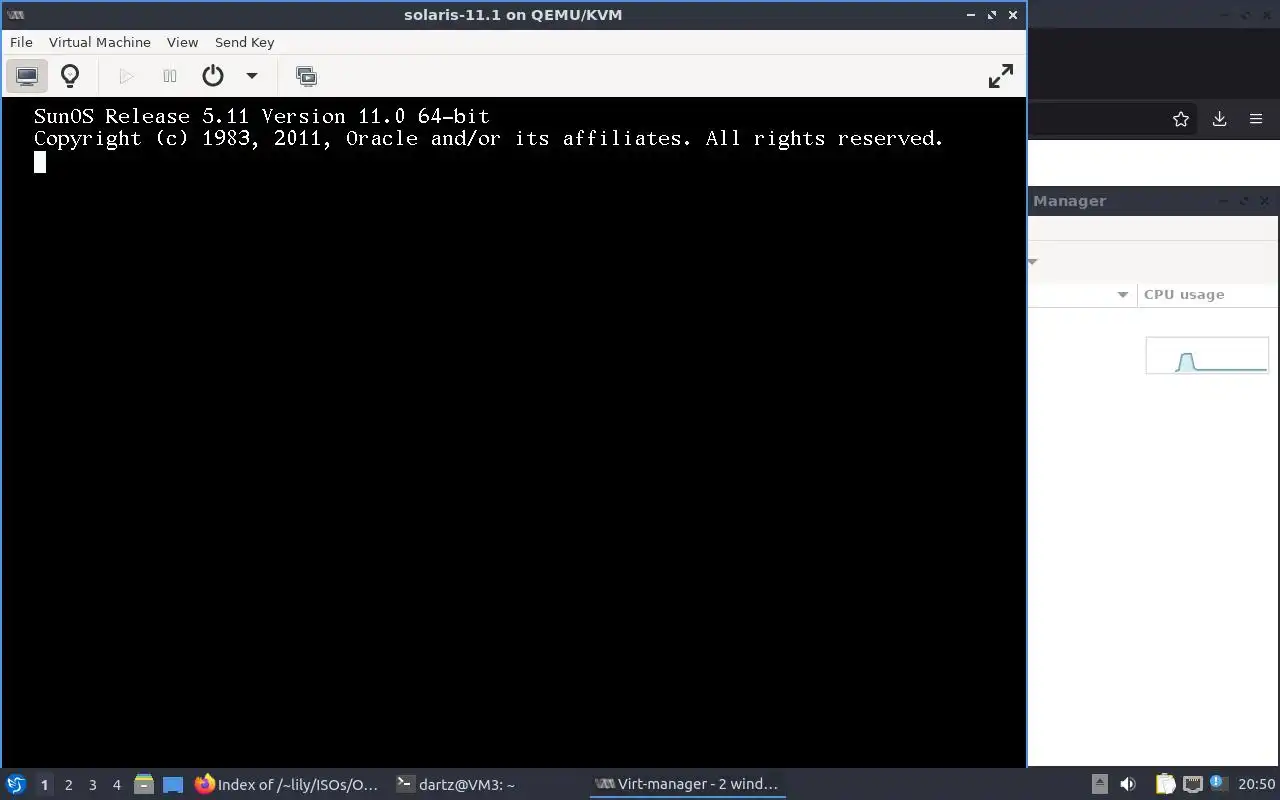
Task: Open the column dropdown arrow beside CPU usage
Action: [x=1122, y=294]
